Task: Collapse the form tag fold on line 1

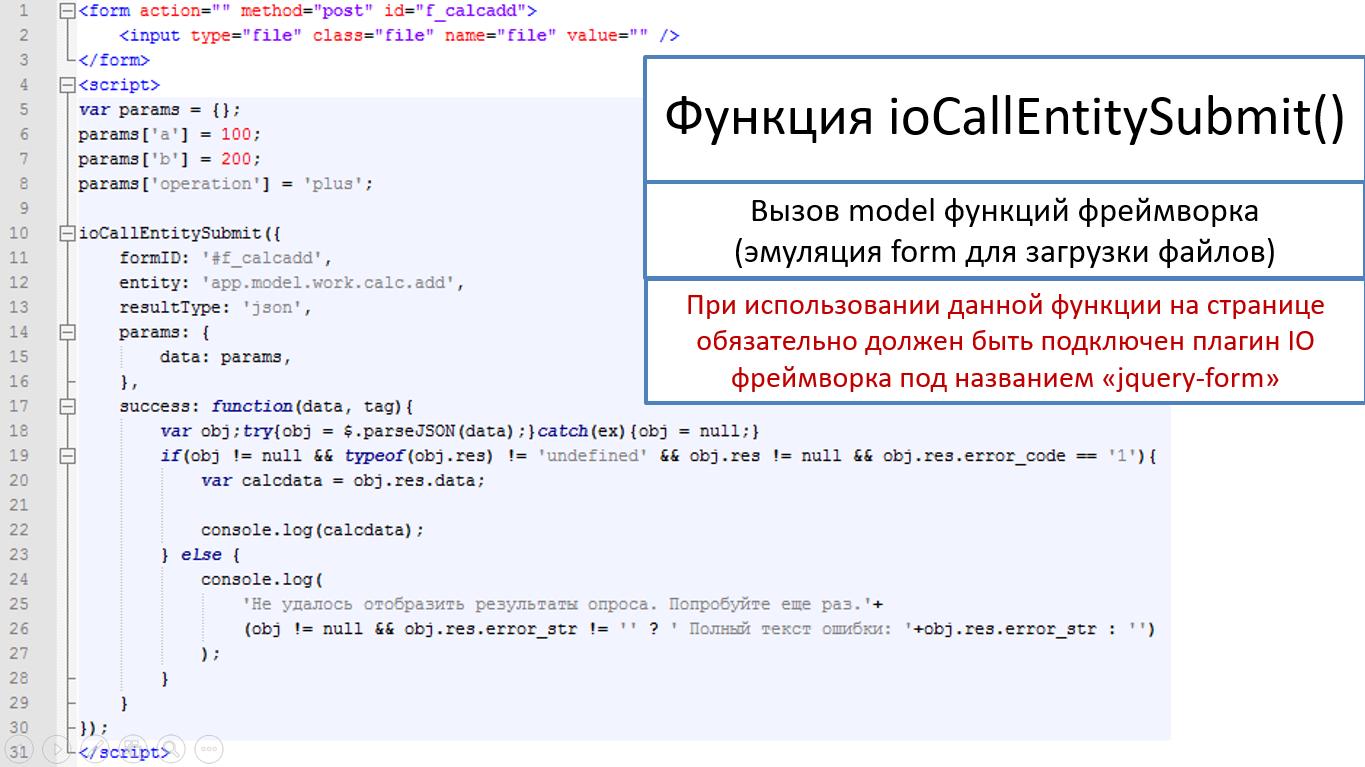Action: tap(67, 11)
